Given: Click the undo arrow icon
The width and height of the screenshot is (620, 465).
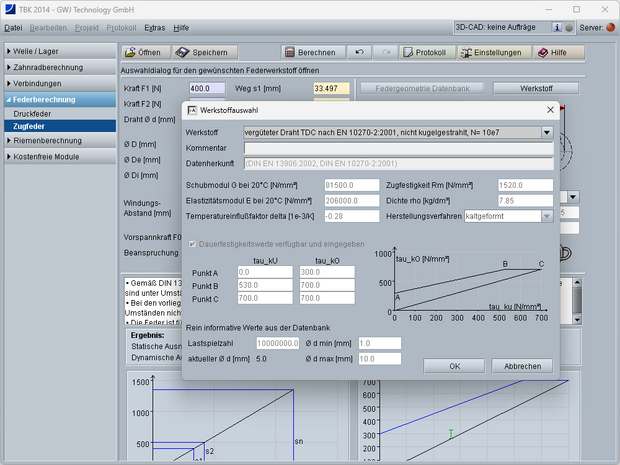Looking at the screenshot, I should (x=358, y=52).
